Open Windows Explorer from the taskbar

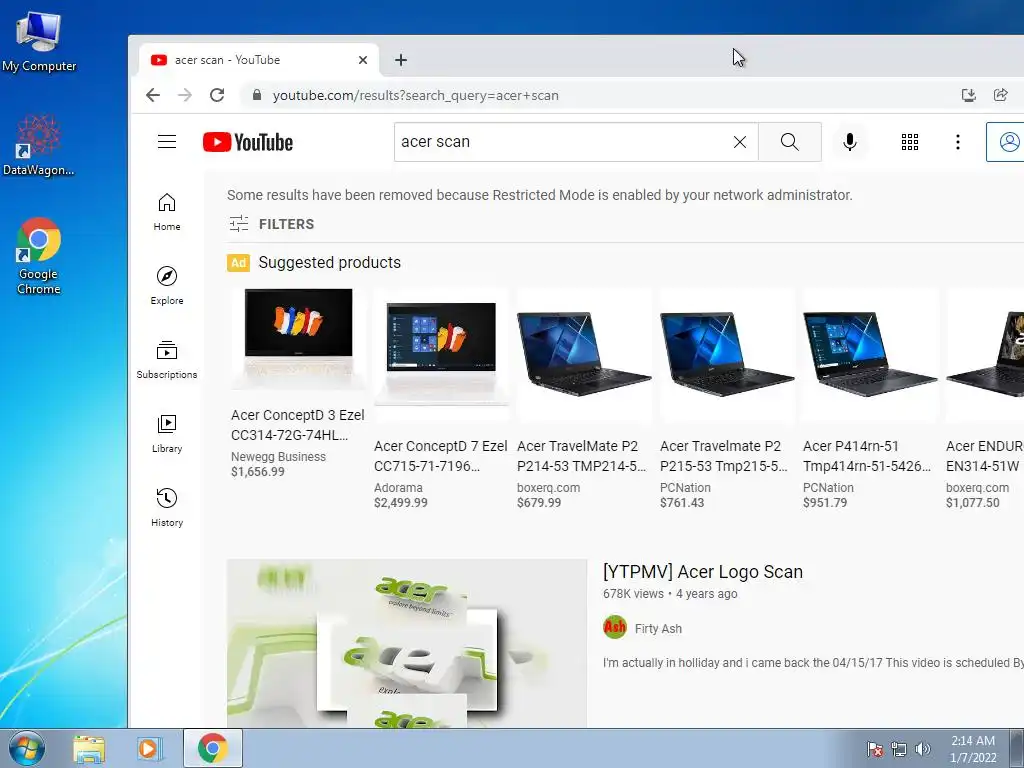(89, 749)
